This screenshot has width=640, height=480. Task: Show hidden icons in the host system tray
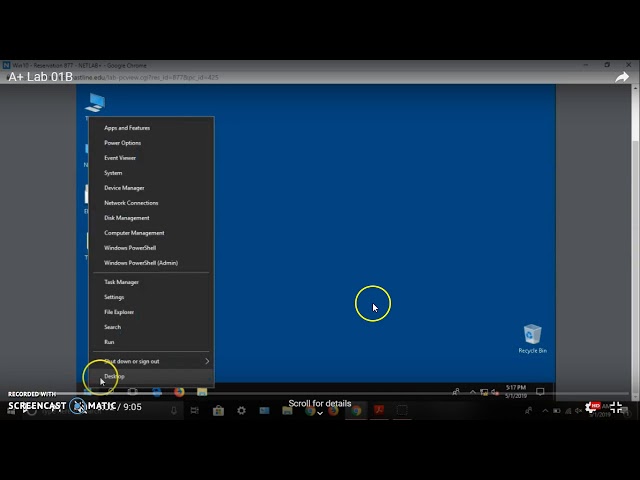(x=545, y=411)
